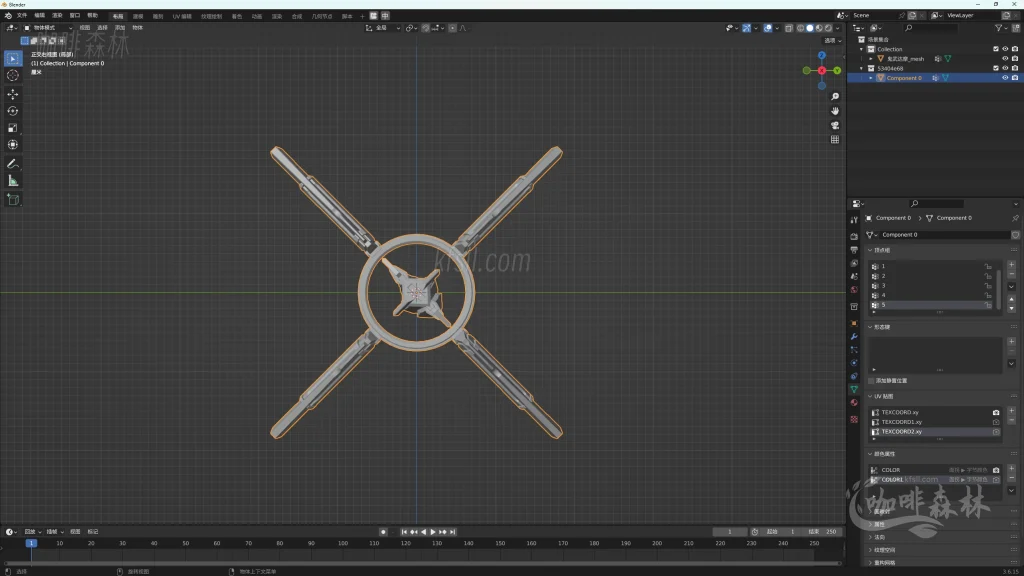Screen dimensions: 1024x576
Task: Select TEXCOORD.xy UV map entry
Action: [900, 412]
